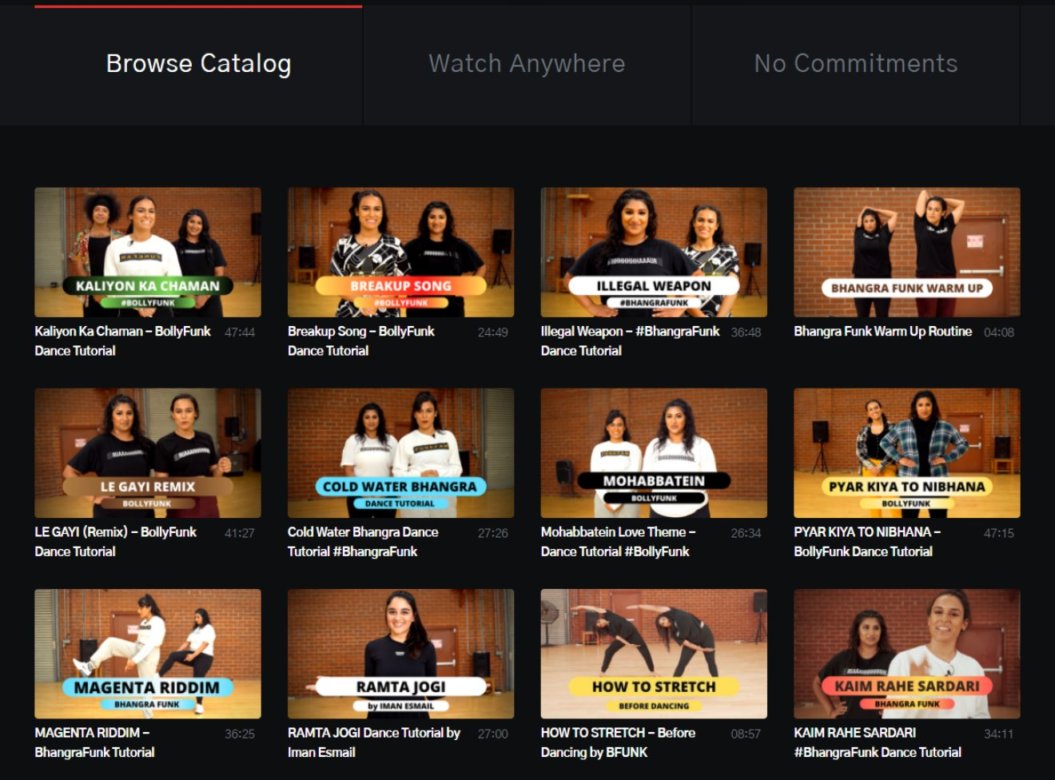
Task: Click title link Kaliyon Ka Chaman – BollyFunk Dance Tutorial
Action: pyautogui.click(x=122, y=341)
